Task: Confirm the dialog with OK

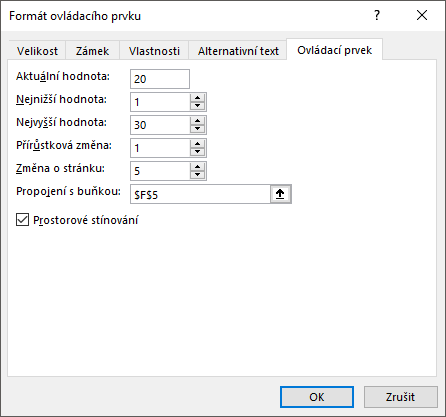Action: [x=317, y=397]
